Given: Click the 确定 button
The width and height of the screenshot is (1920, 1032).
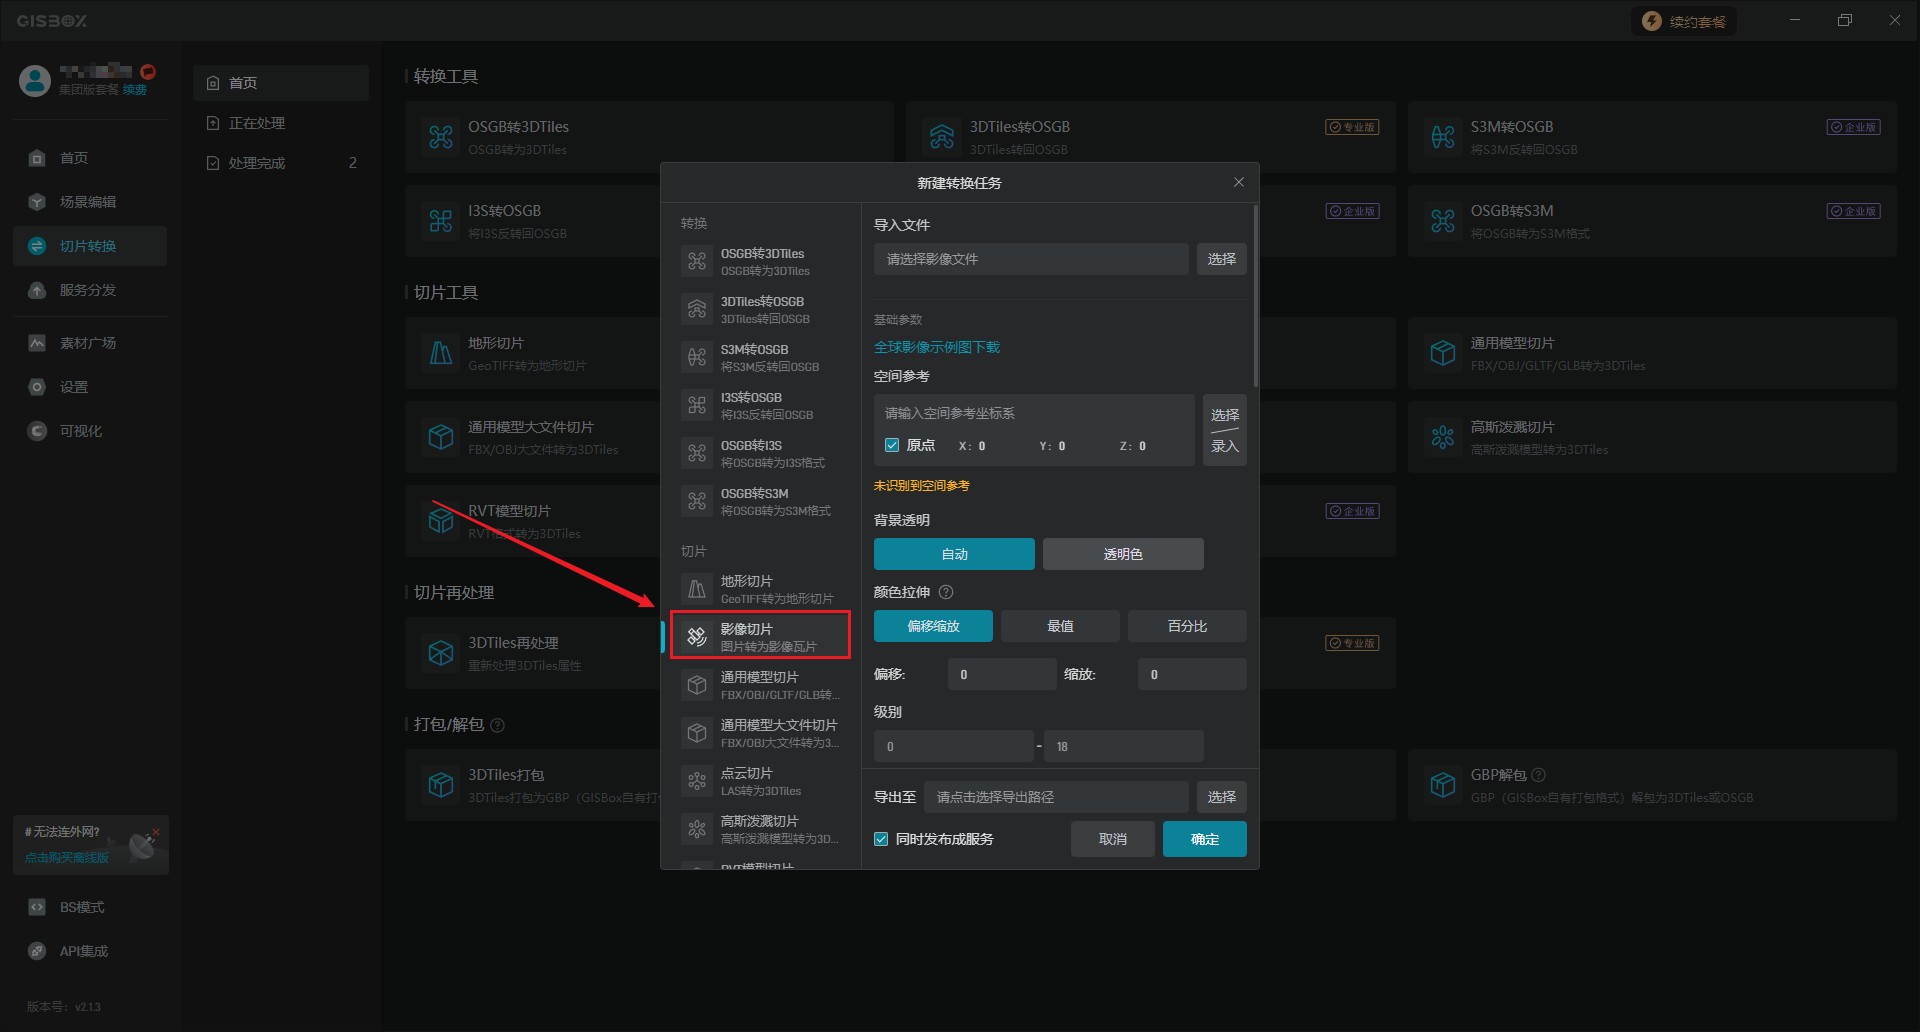Looking at the screenshot, I should click(1204, 839).
